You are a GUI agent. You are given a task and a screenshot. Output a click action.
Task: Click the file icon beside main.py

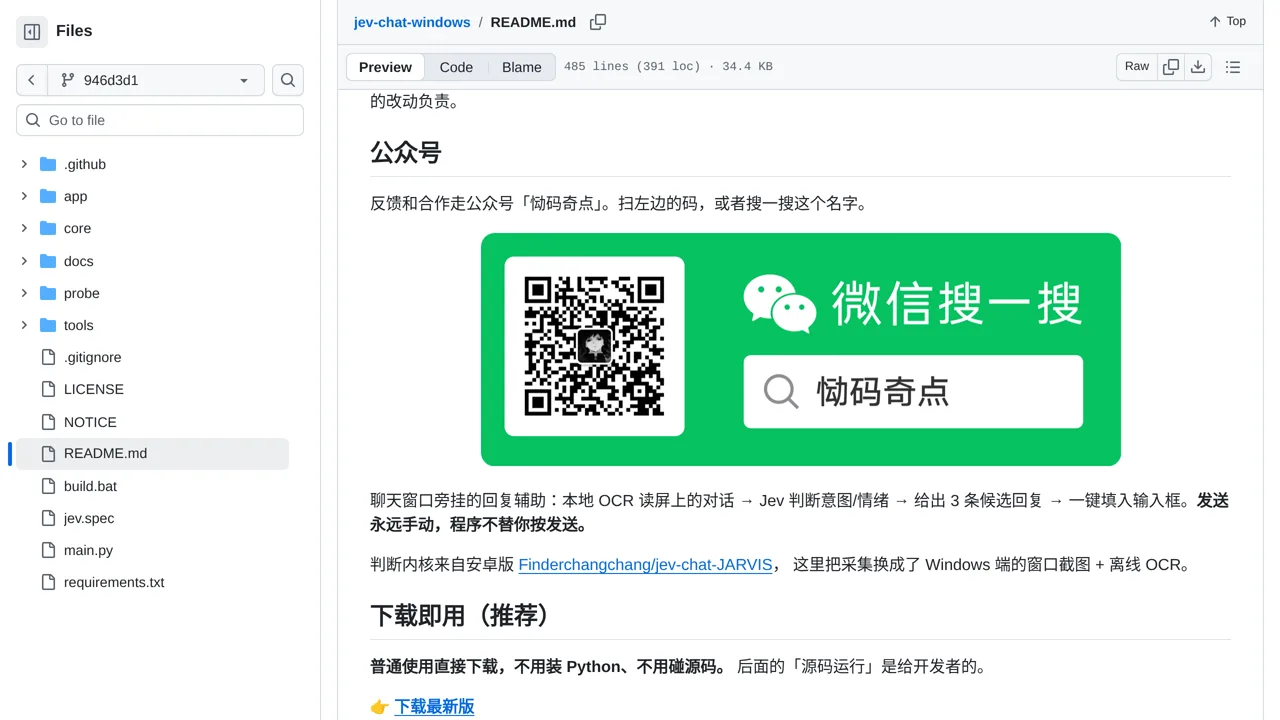pyautogui.click(x=48, y=550)
